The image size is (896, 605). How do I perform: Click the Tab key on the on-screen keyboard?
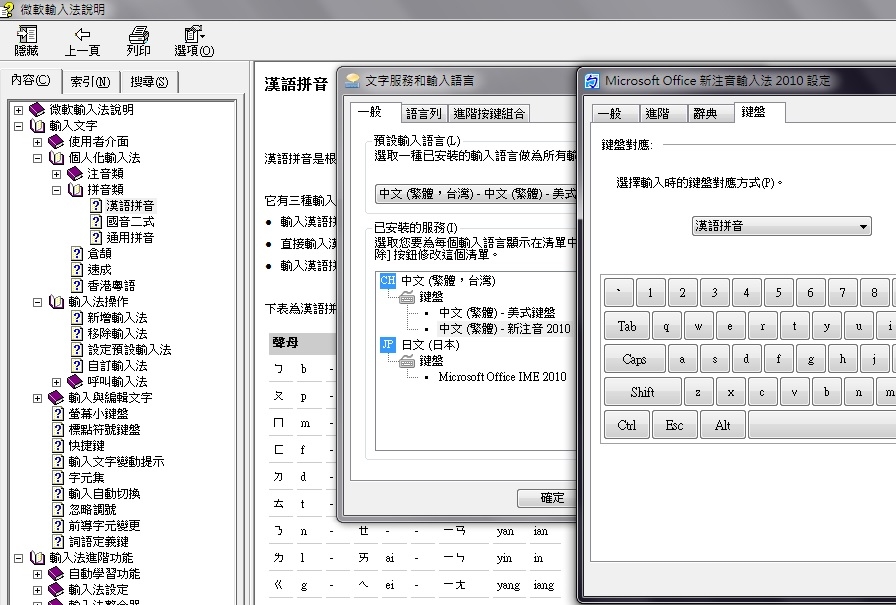(627, 326)
